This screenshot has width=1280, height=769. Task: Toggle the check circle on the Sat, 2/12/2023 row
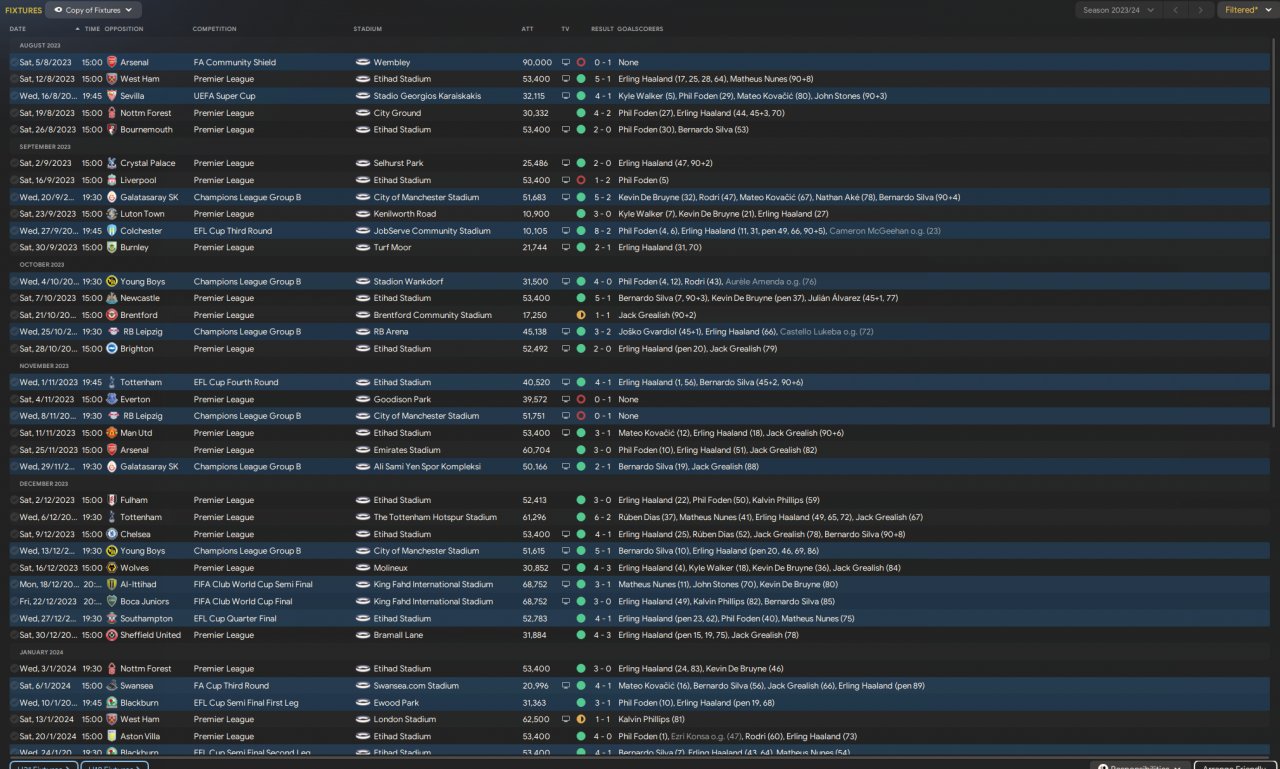[x=14, y=500]
